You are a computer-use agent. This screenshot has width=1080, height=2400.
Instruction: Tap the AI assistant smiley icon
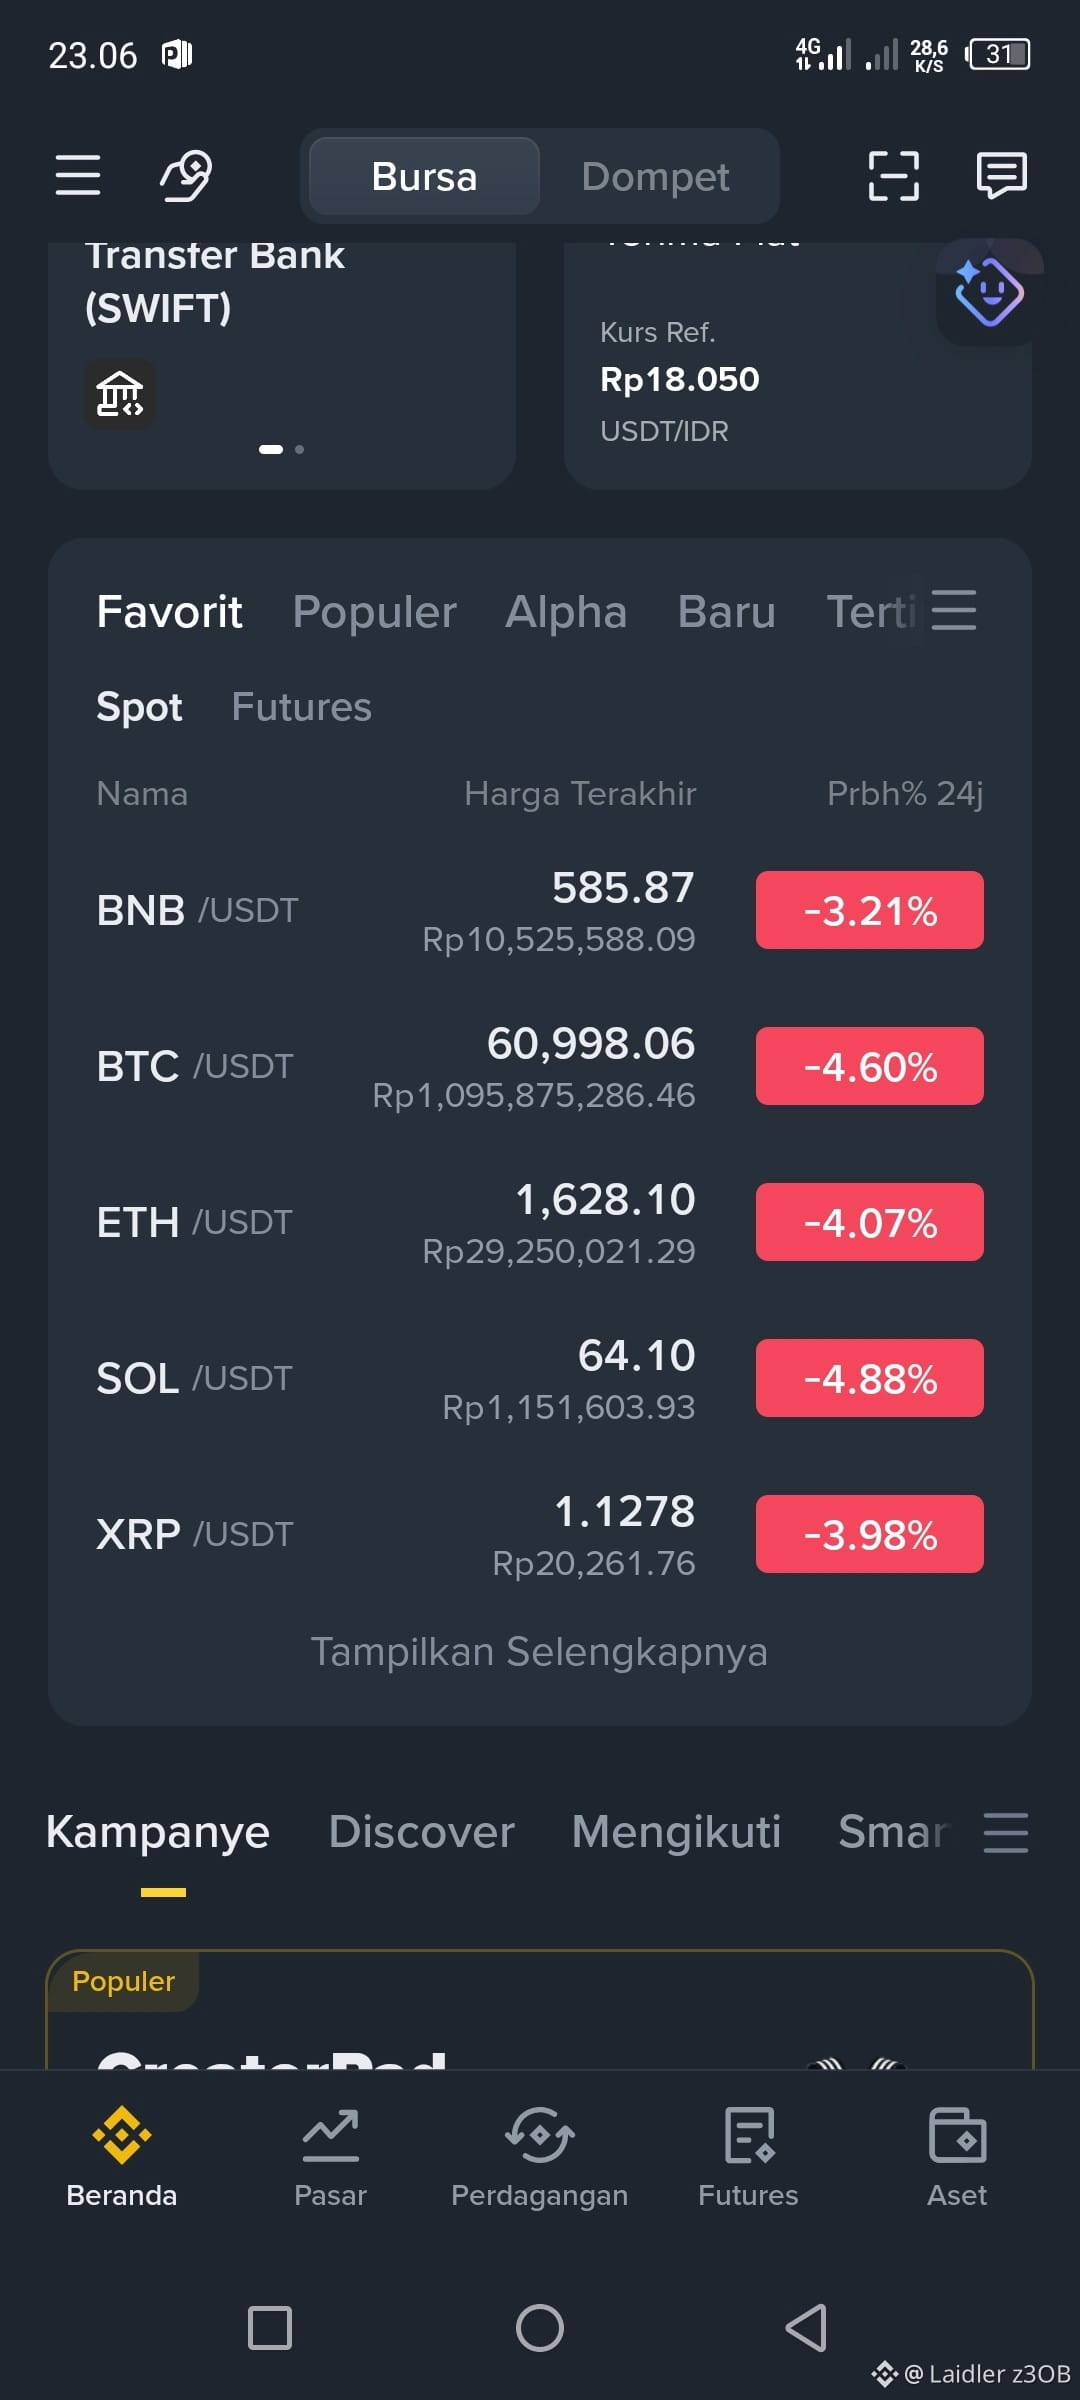tap(988, 292)
